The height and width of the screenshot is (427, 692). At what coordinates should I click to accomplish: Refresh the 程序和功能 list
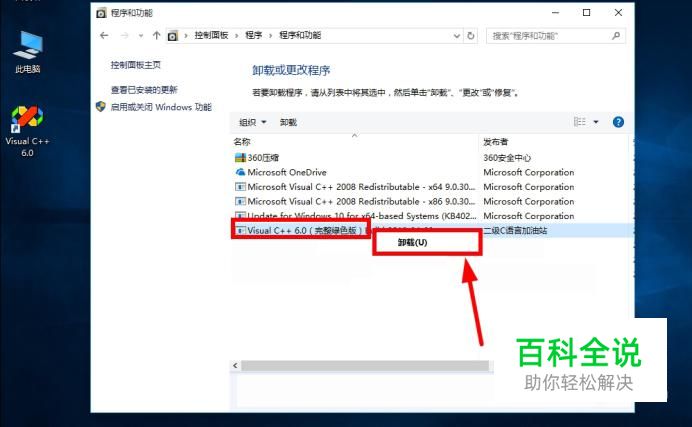click(x=470, y=36)
